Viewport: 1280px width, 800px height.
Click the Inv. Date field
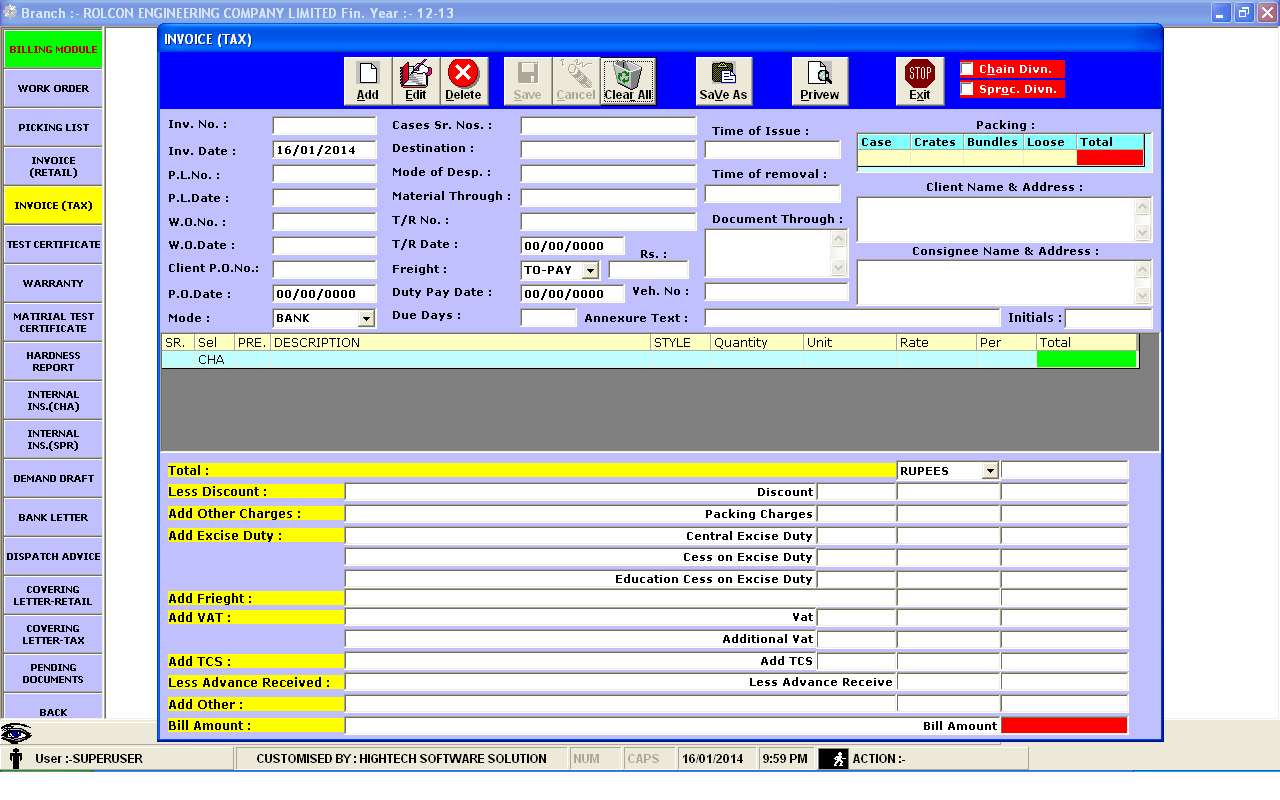[324, 150]
